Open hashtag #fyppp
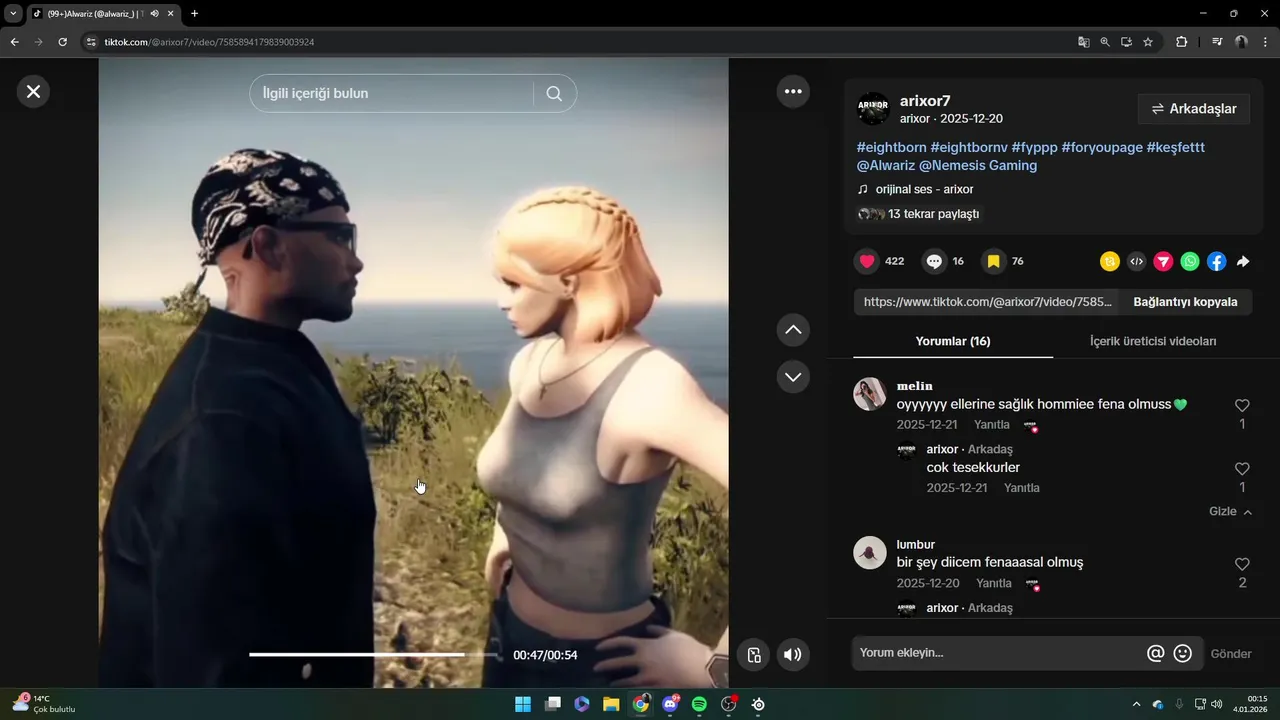This screenshot has height=720, width=1280. (1034, 147)
